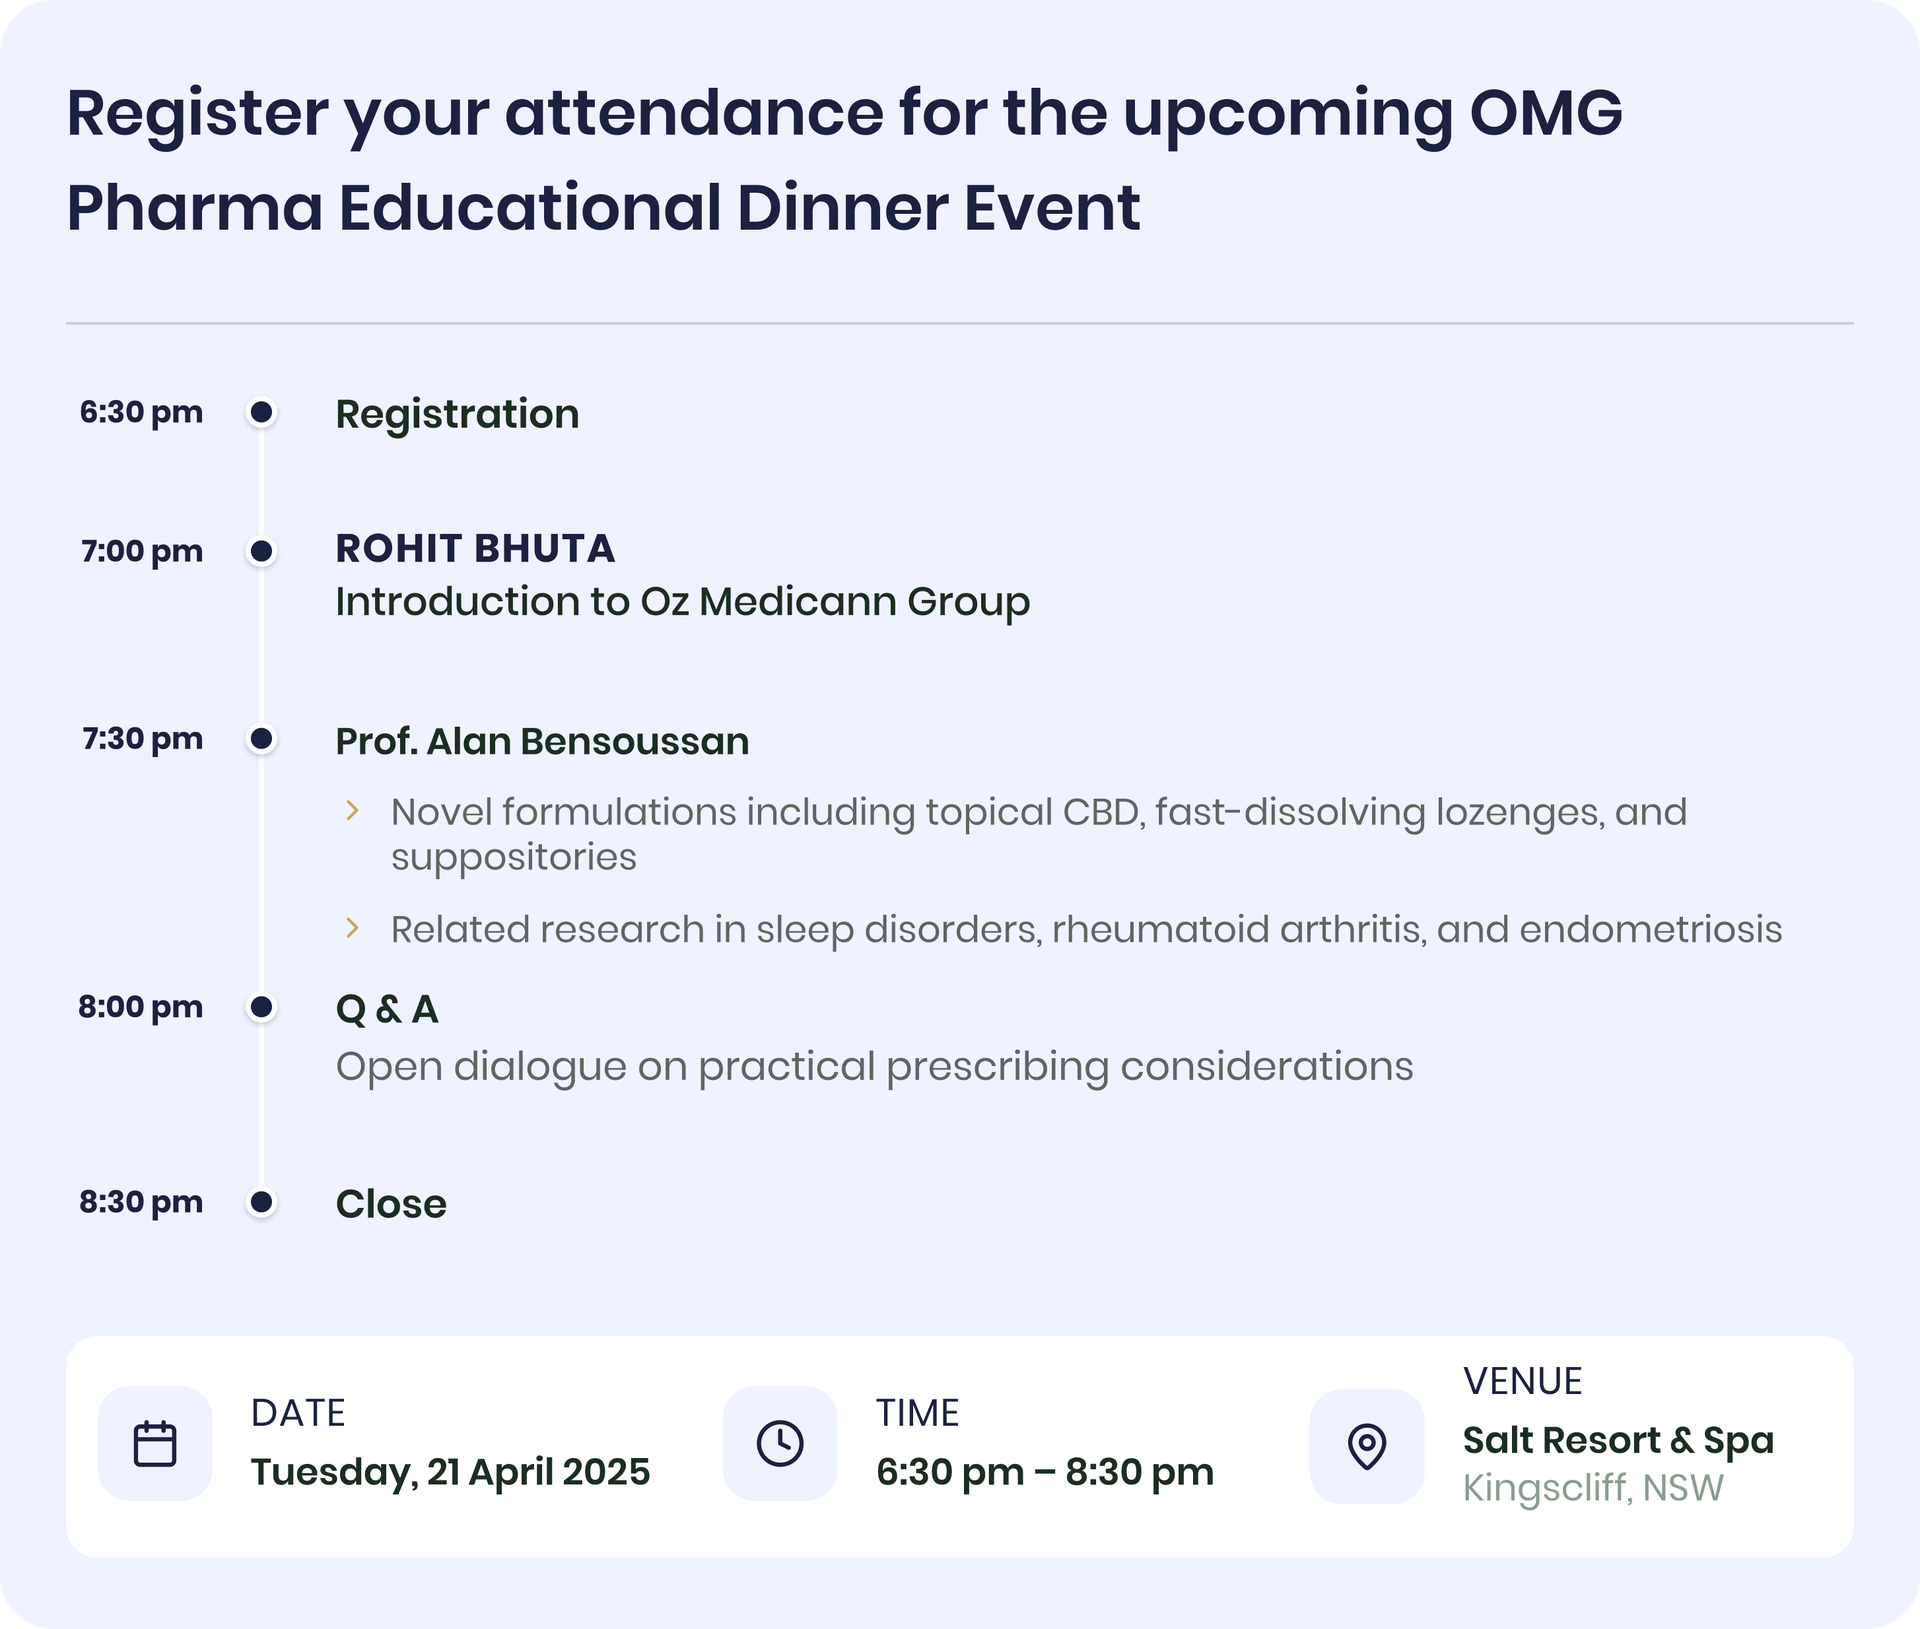Viewport: 1920px width, 1629px height.
Task: Click the calendar date icon
Action: (155, 1444)
